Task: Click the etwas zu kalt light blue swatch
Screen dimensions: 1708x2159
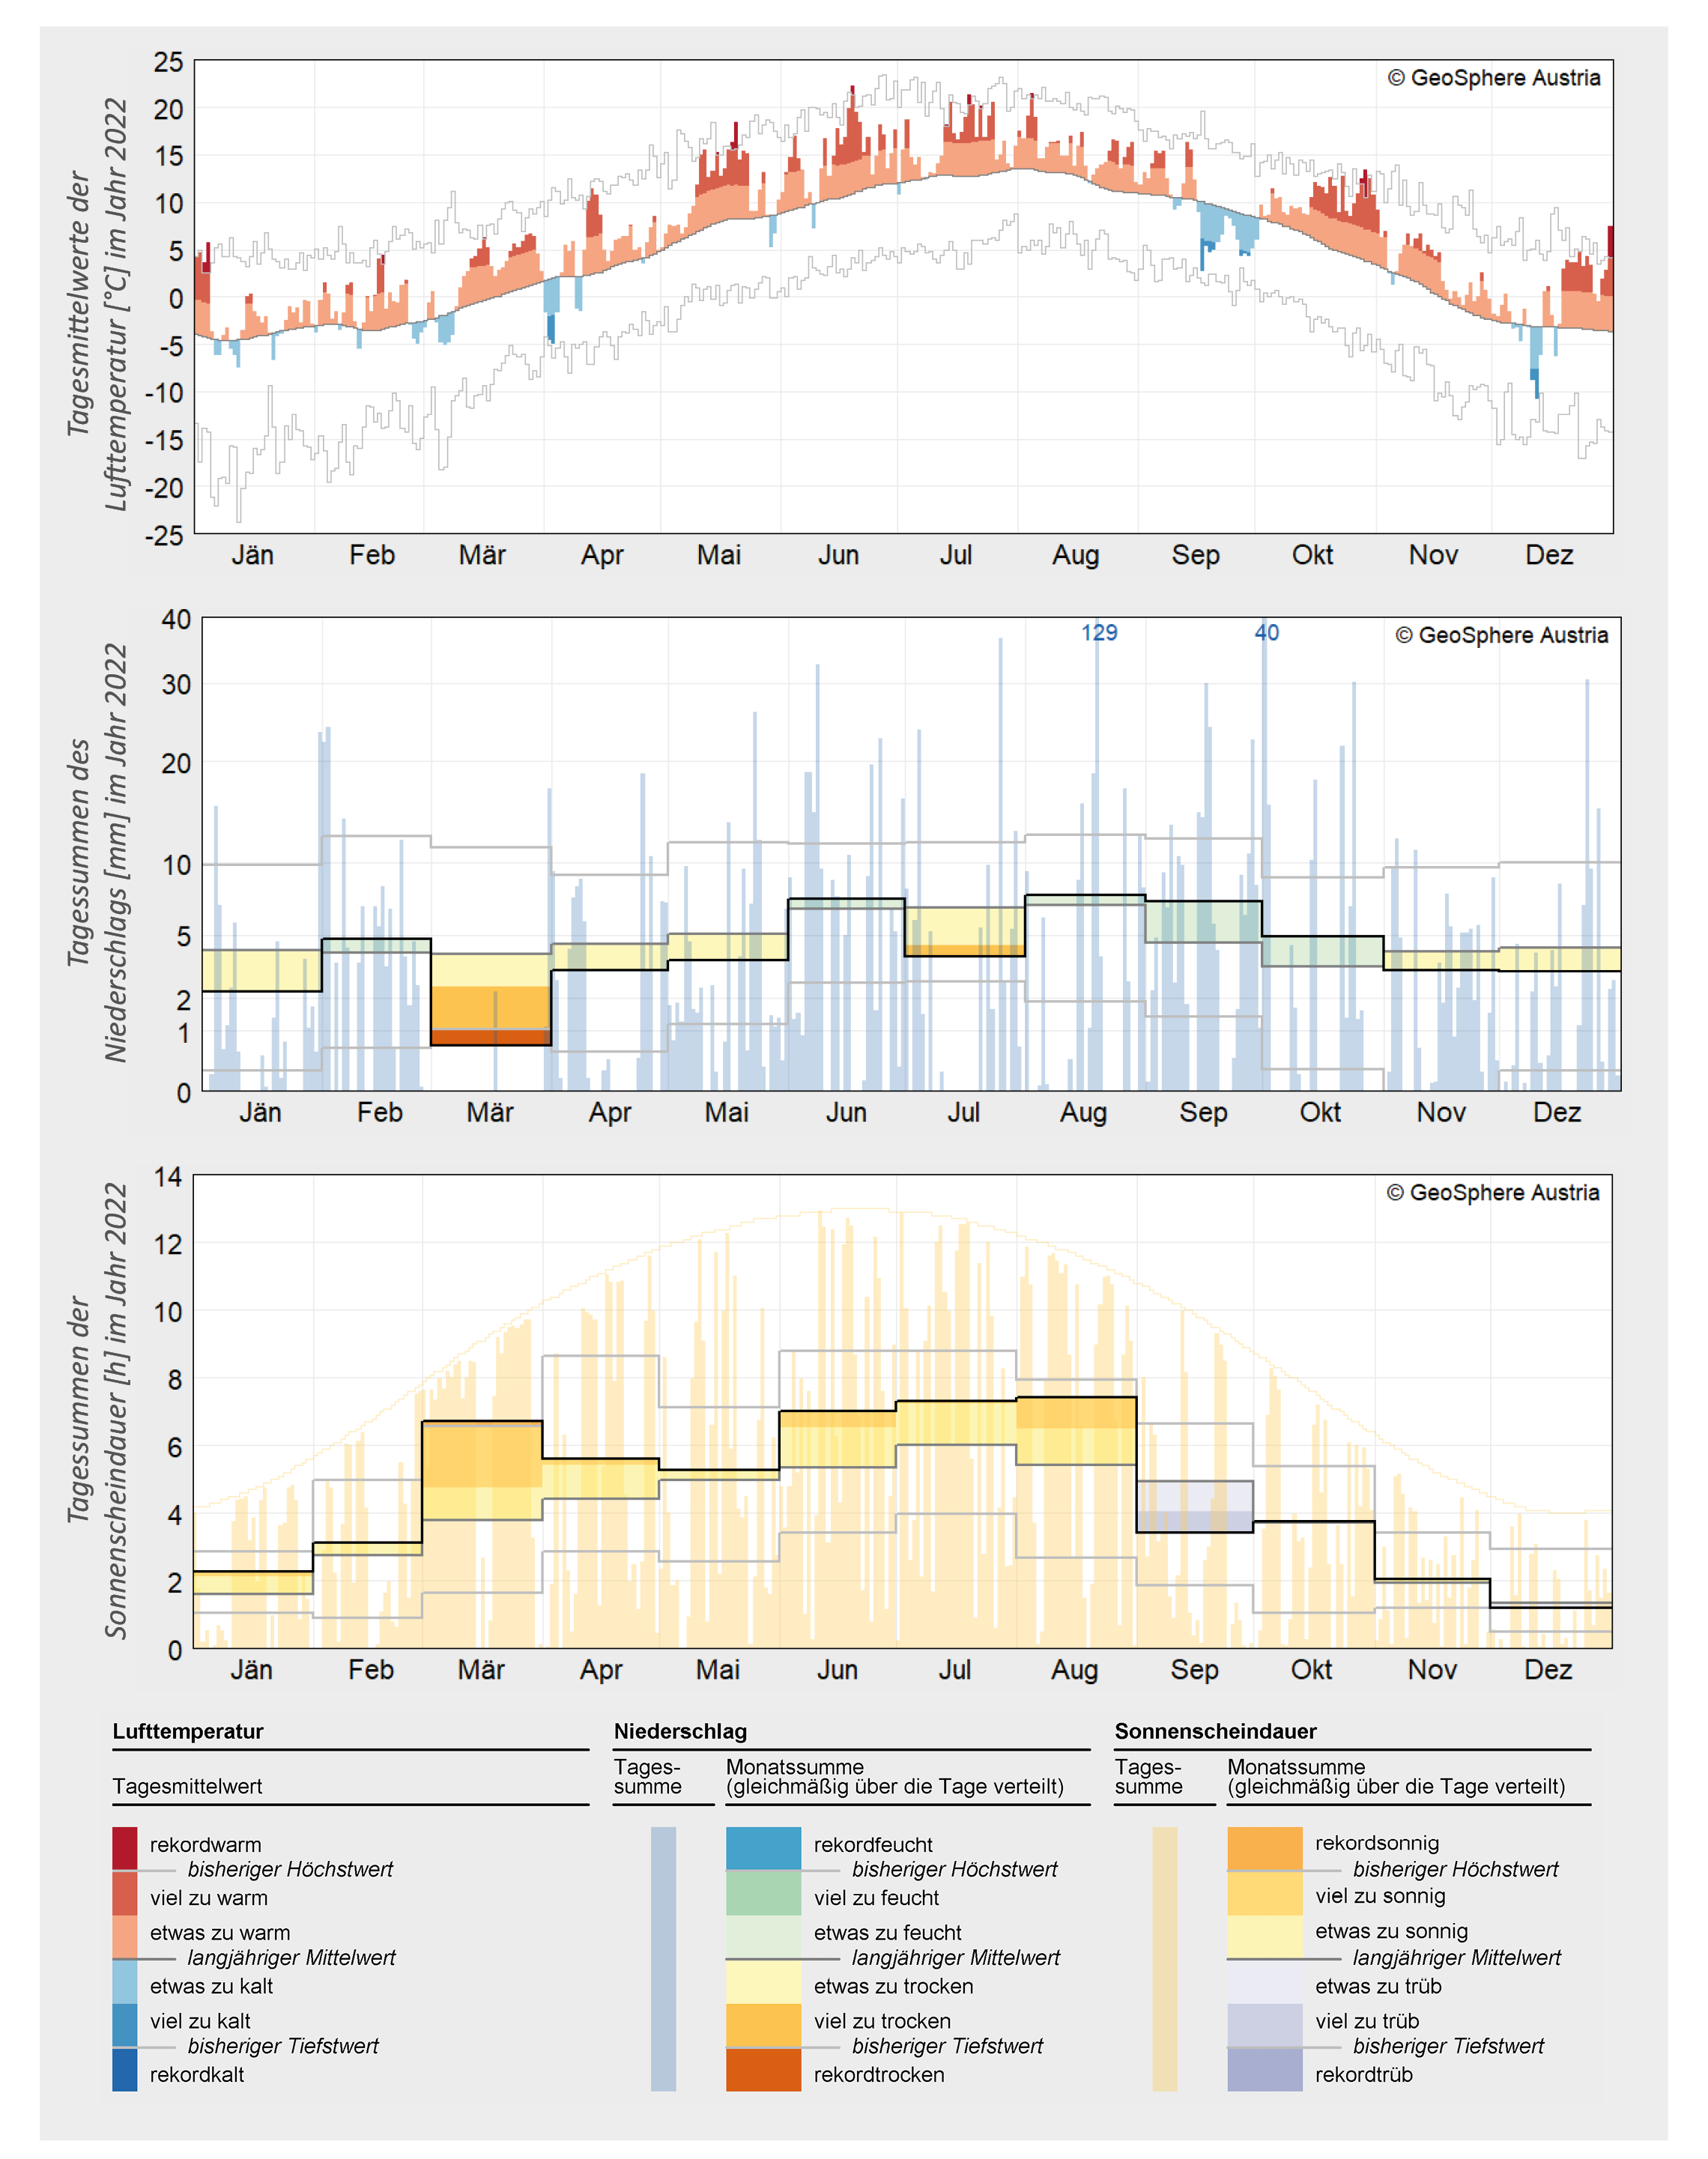Action: click(x=125, y=1981)
